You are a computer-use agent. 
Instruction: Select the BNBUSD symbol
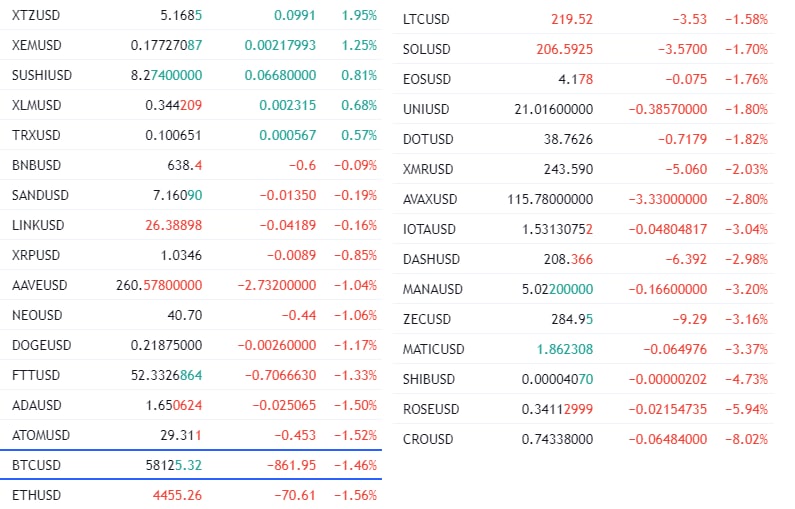point(37,165)
